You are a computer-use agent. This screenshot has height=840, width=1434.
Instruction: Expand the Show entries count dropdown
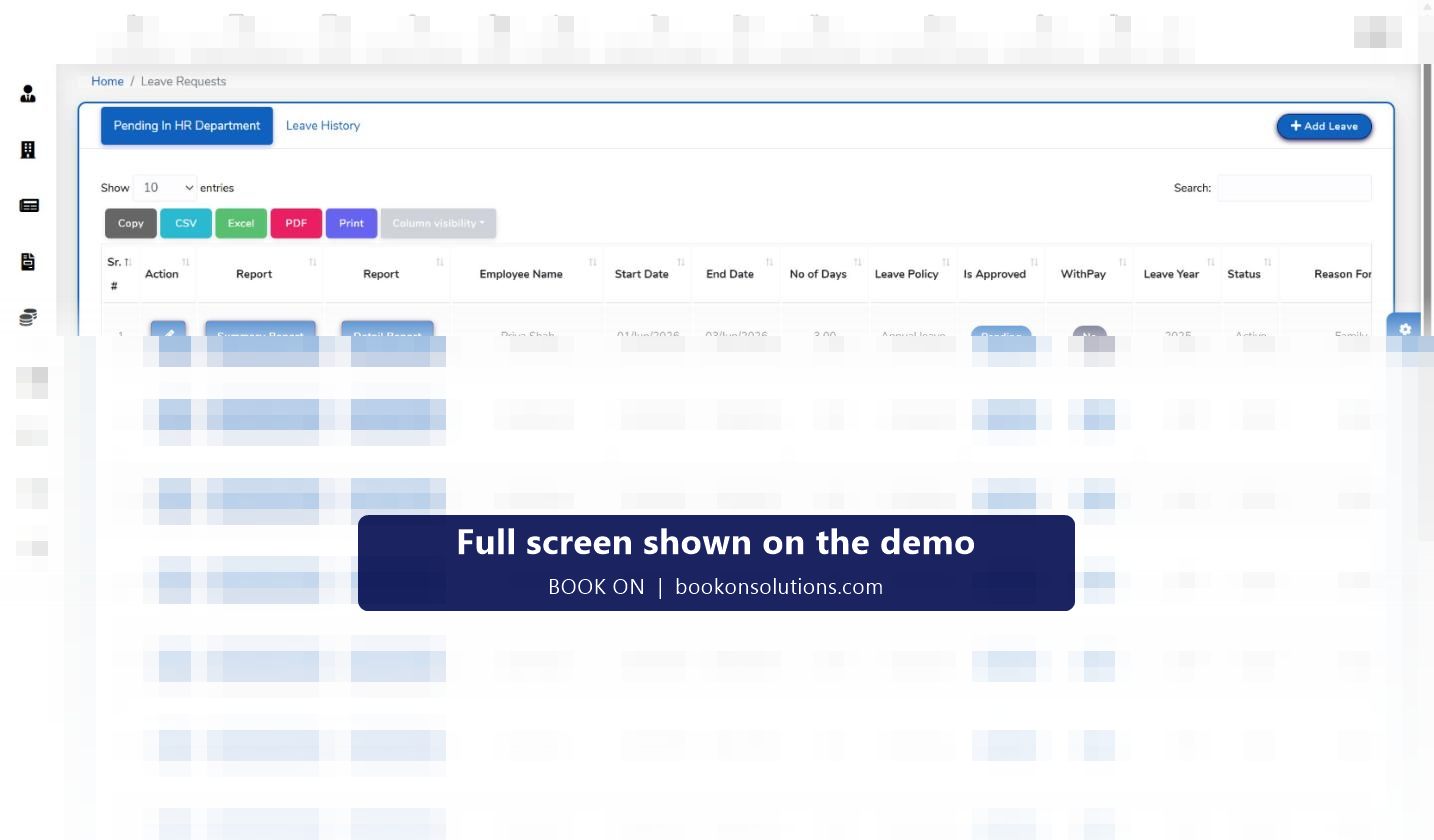click(x=166, y=187)
